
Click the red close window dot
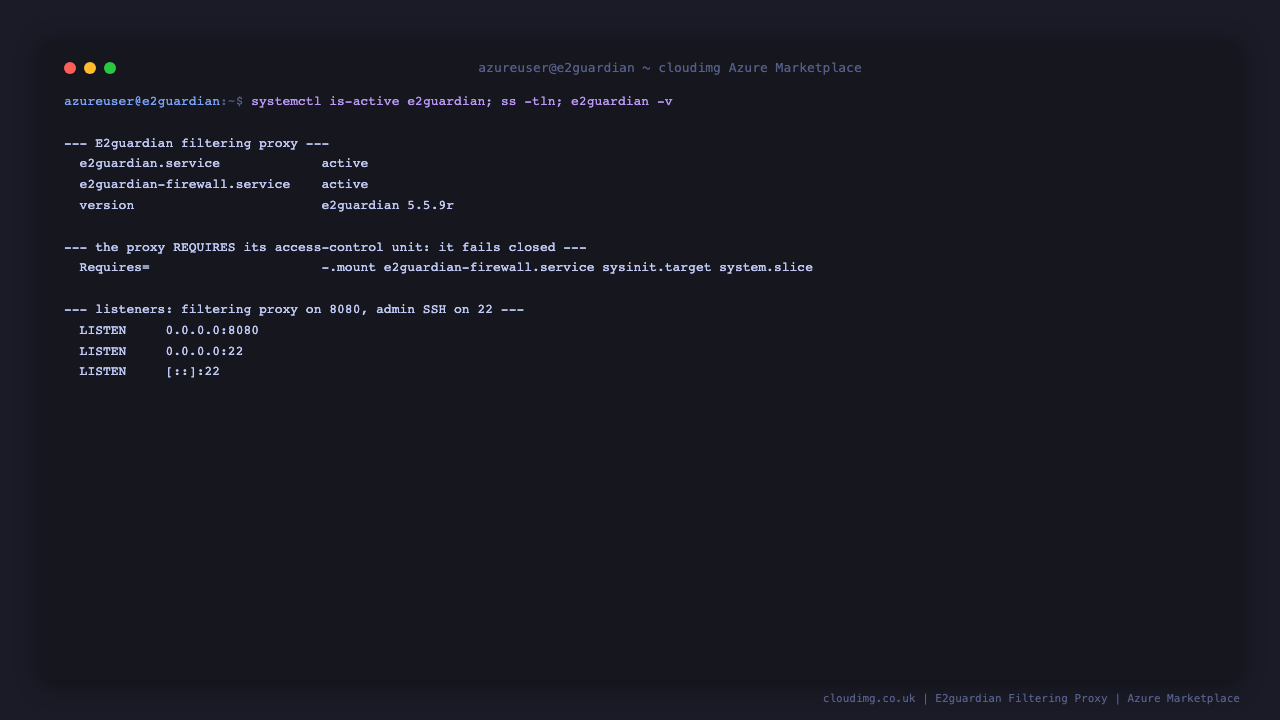(x=70, y=68)
